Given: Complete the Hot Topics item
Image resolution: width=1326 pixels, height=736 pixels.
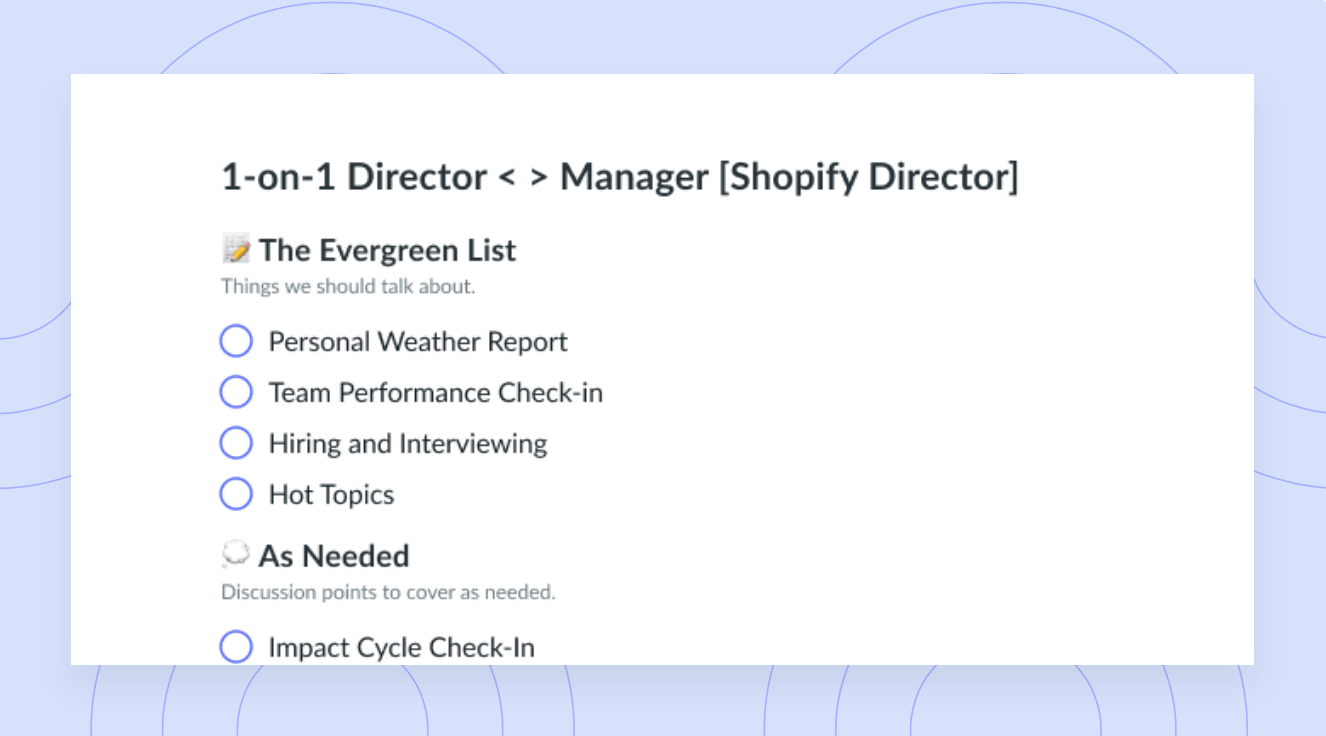Looking at the screenshot, I should pyautogui.click(x=236, y=495).
